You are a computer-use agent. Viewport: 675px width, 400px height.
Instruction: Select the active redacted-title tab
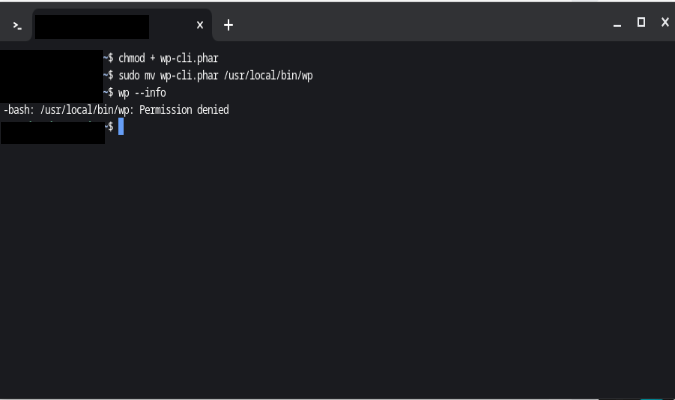[122, 25]
